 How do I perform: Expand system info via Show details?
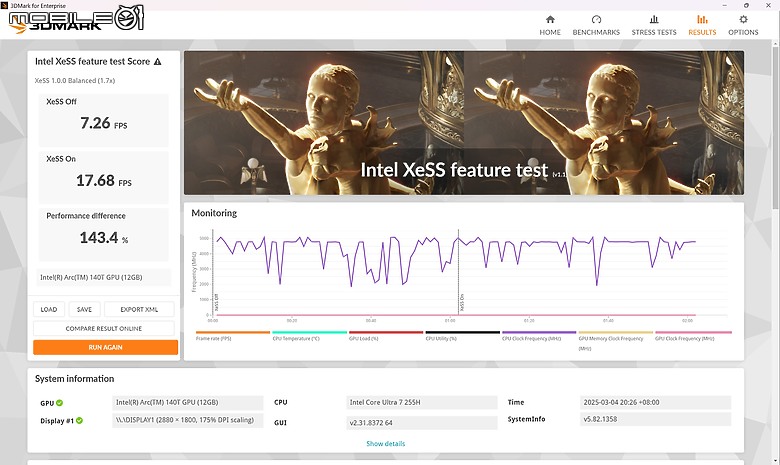point(386,443)
